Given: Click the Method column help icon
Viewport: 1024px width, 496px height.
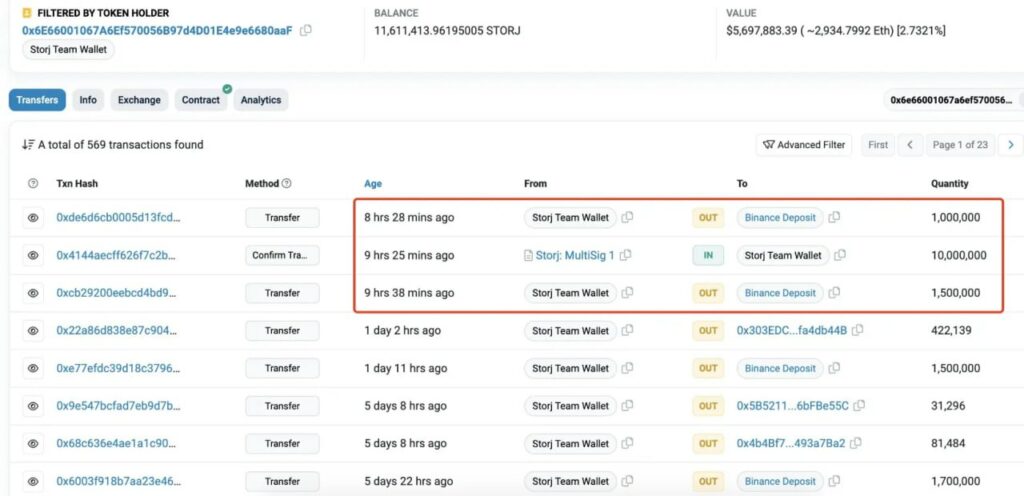Looking at the screenshot, I should click(286, 184).
